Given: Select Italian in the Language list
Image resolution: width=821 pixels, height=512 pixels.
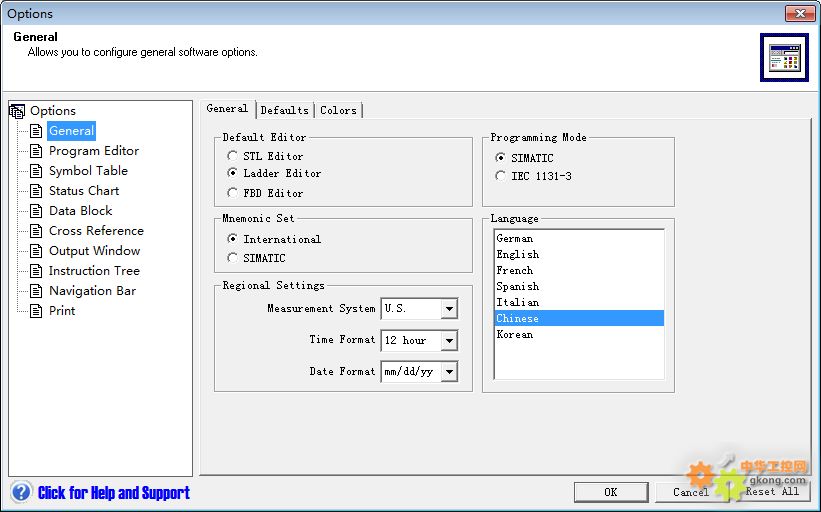Looking at the screenshot, I should (579, 302).
